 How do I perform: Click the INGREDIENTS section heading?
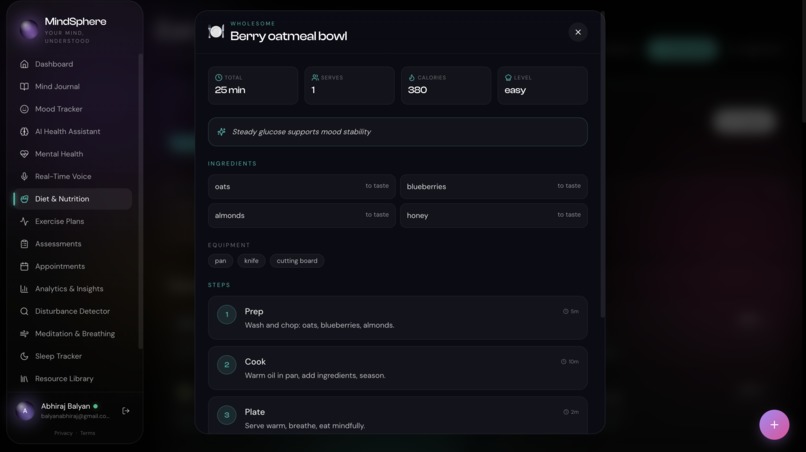[232, 164]
